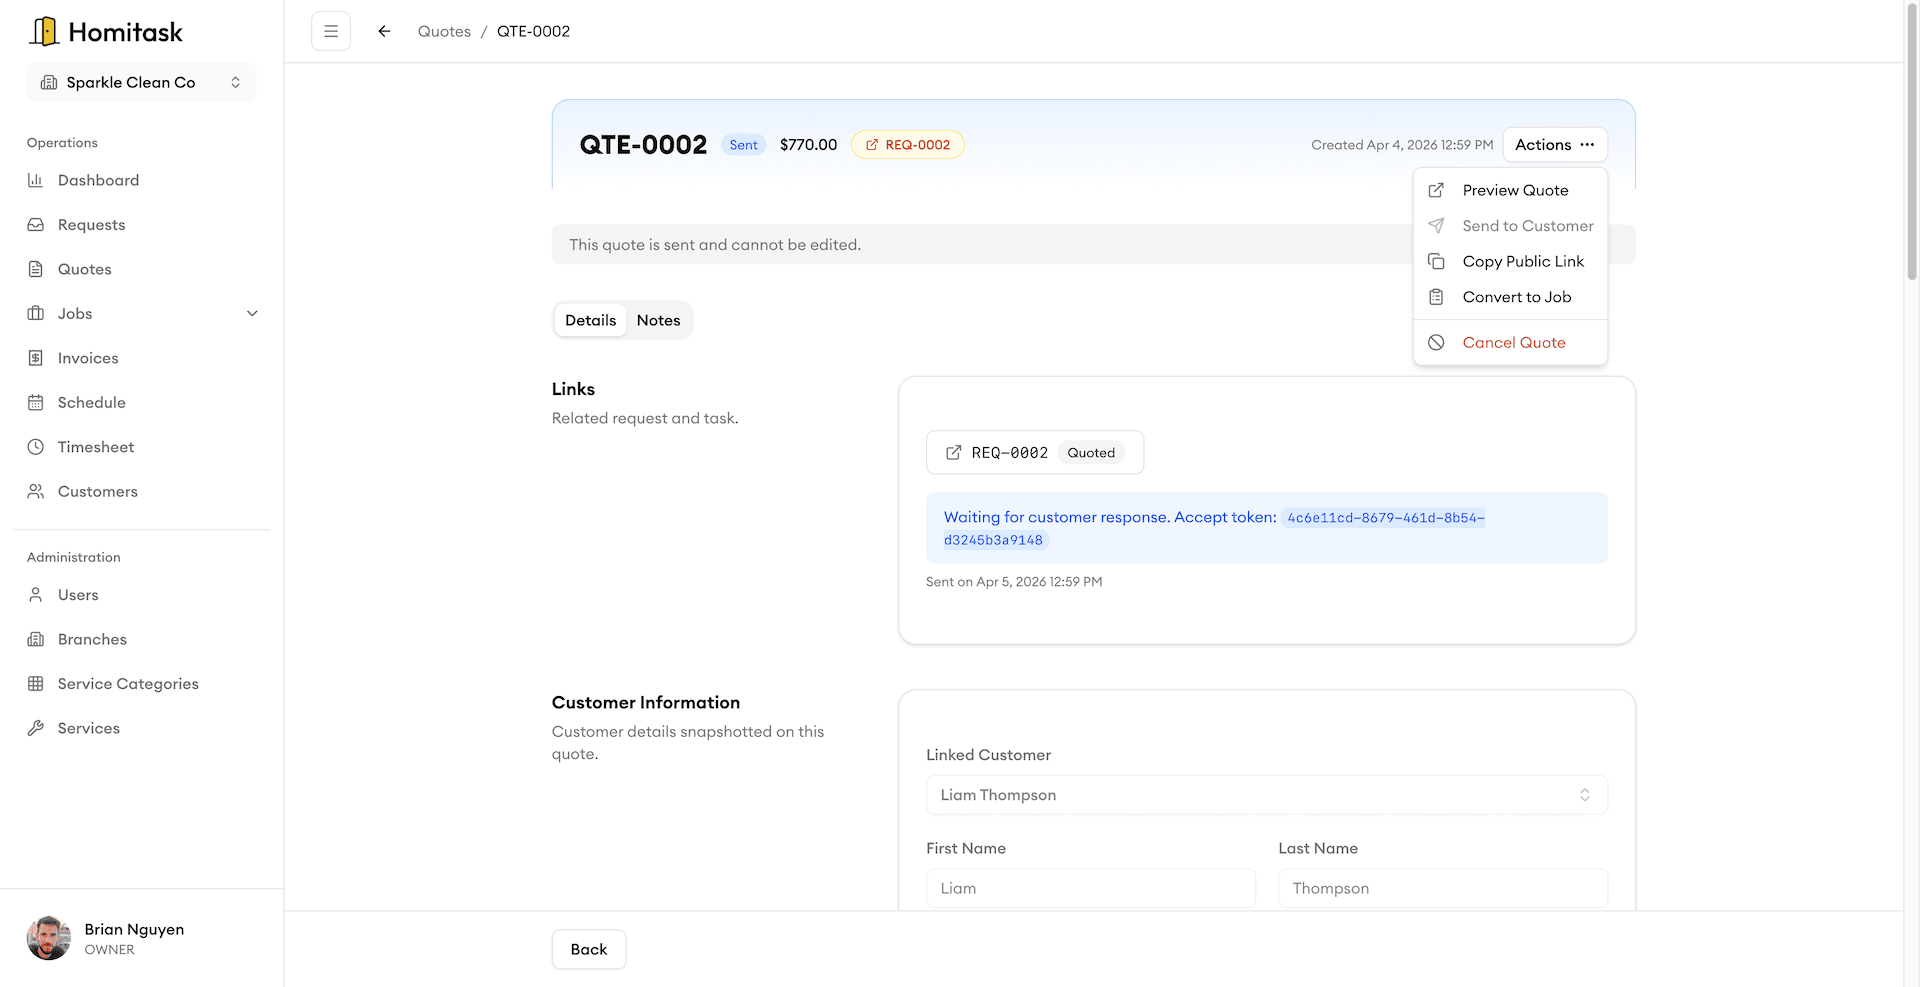The height and width of the screenshot is (987, 1920).
Task: Choose Cancel Quote from the Actions menu
Action: click(x=1513, y=342)
